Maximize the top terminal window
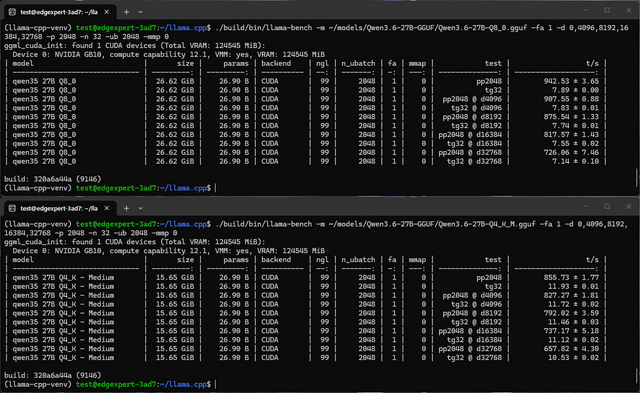The width and height of the screenshot is (640, 393). [x=607, y=10]
